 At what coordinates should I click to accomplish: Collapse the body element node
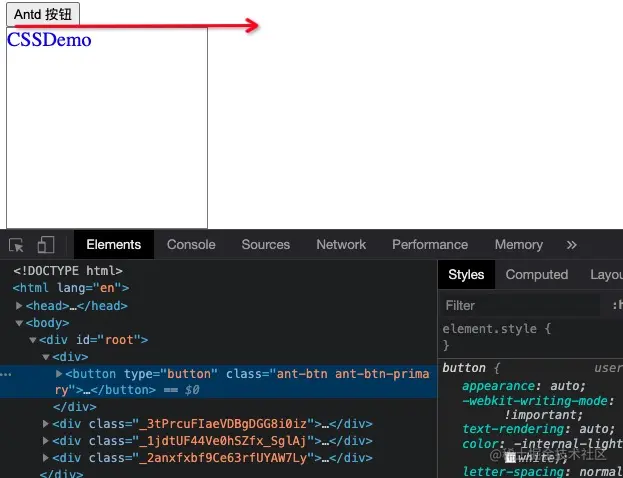pos(19,323)
